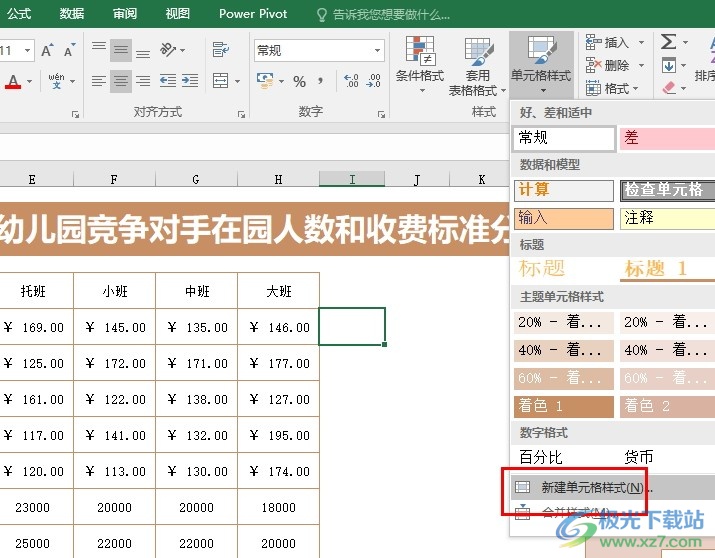
Task: Apply the 常规 cell style
Action: 564,138
